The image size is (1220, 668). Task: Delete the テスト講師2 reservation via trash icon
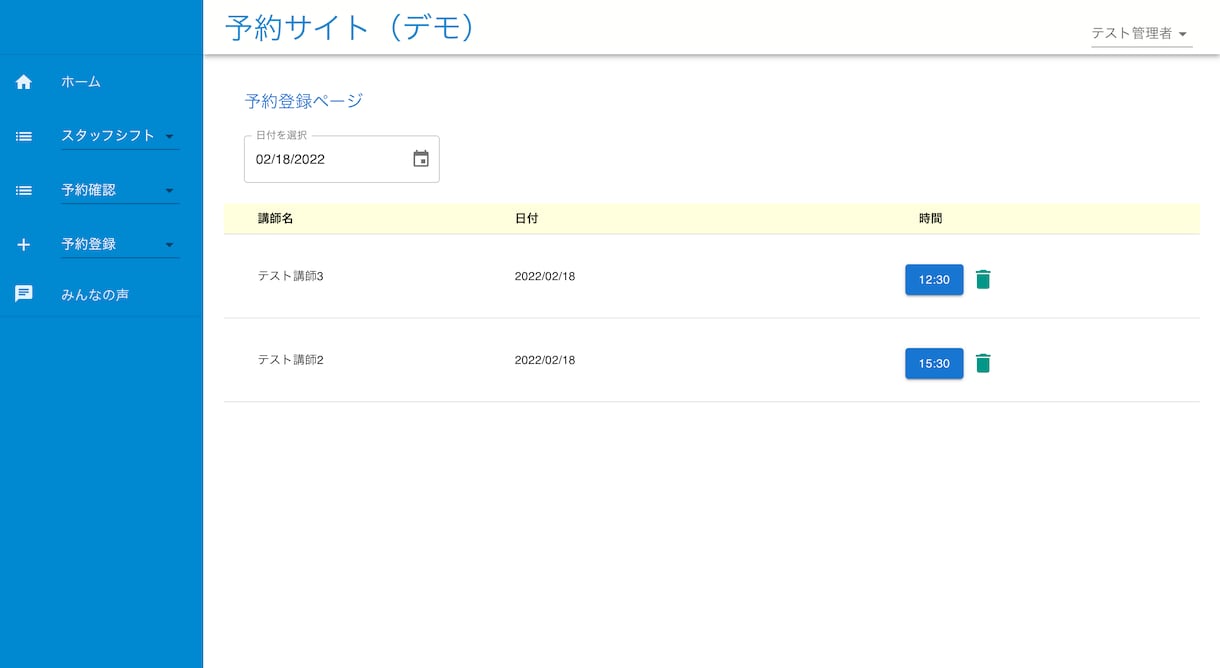pyautogui.click(x=983, y=363)
